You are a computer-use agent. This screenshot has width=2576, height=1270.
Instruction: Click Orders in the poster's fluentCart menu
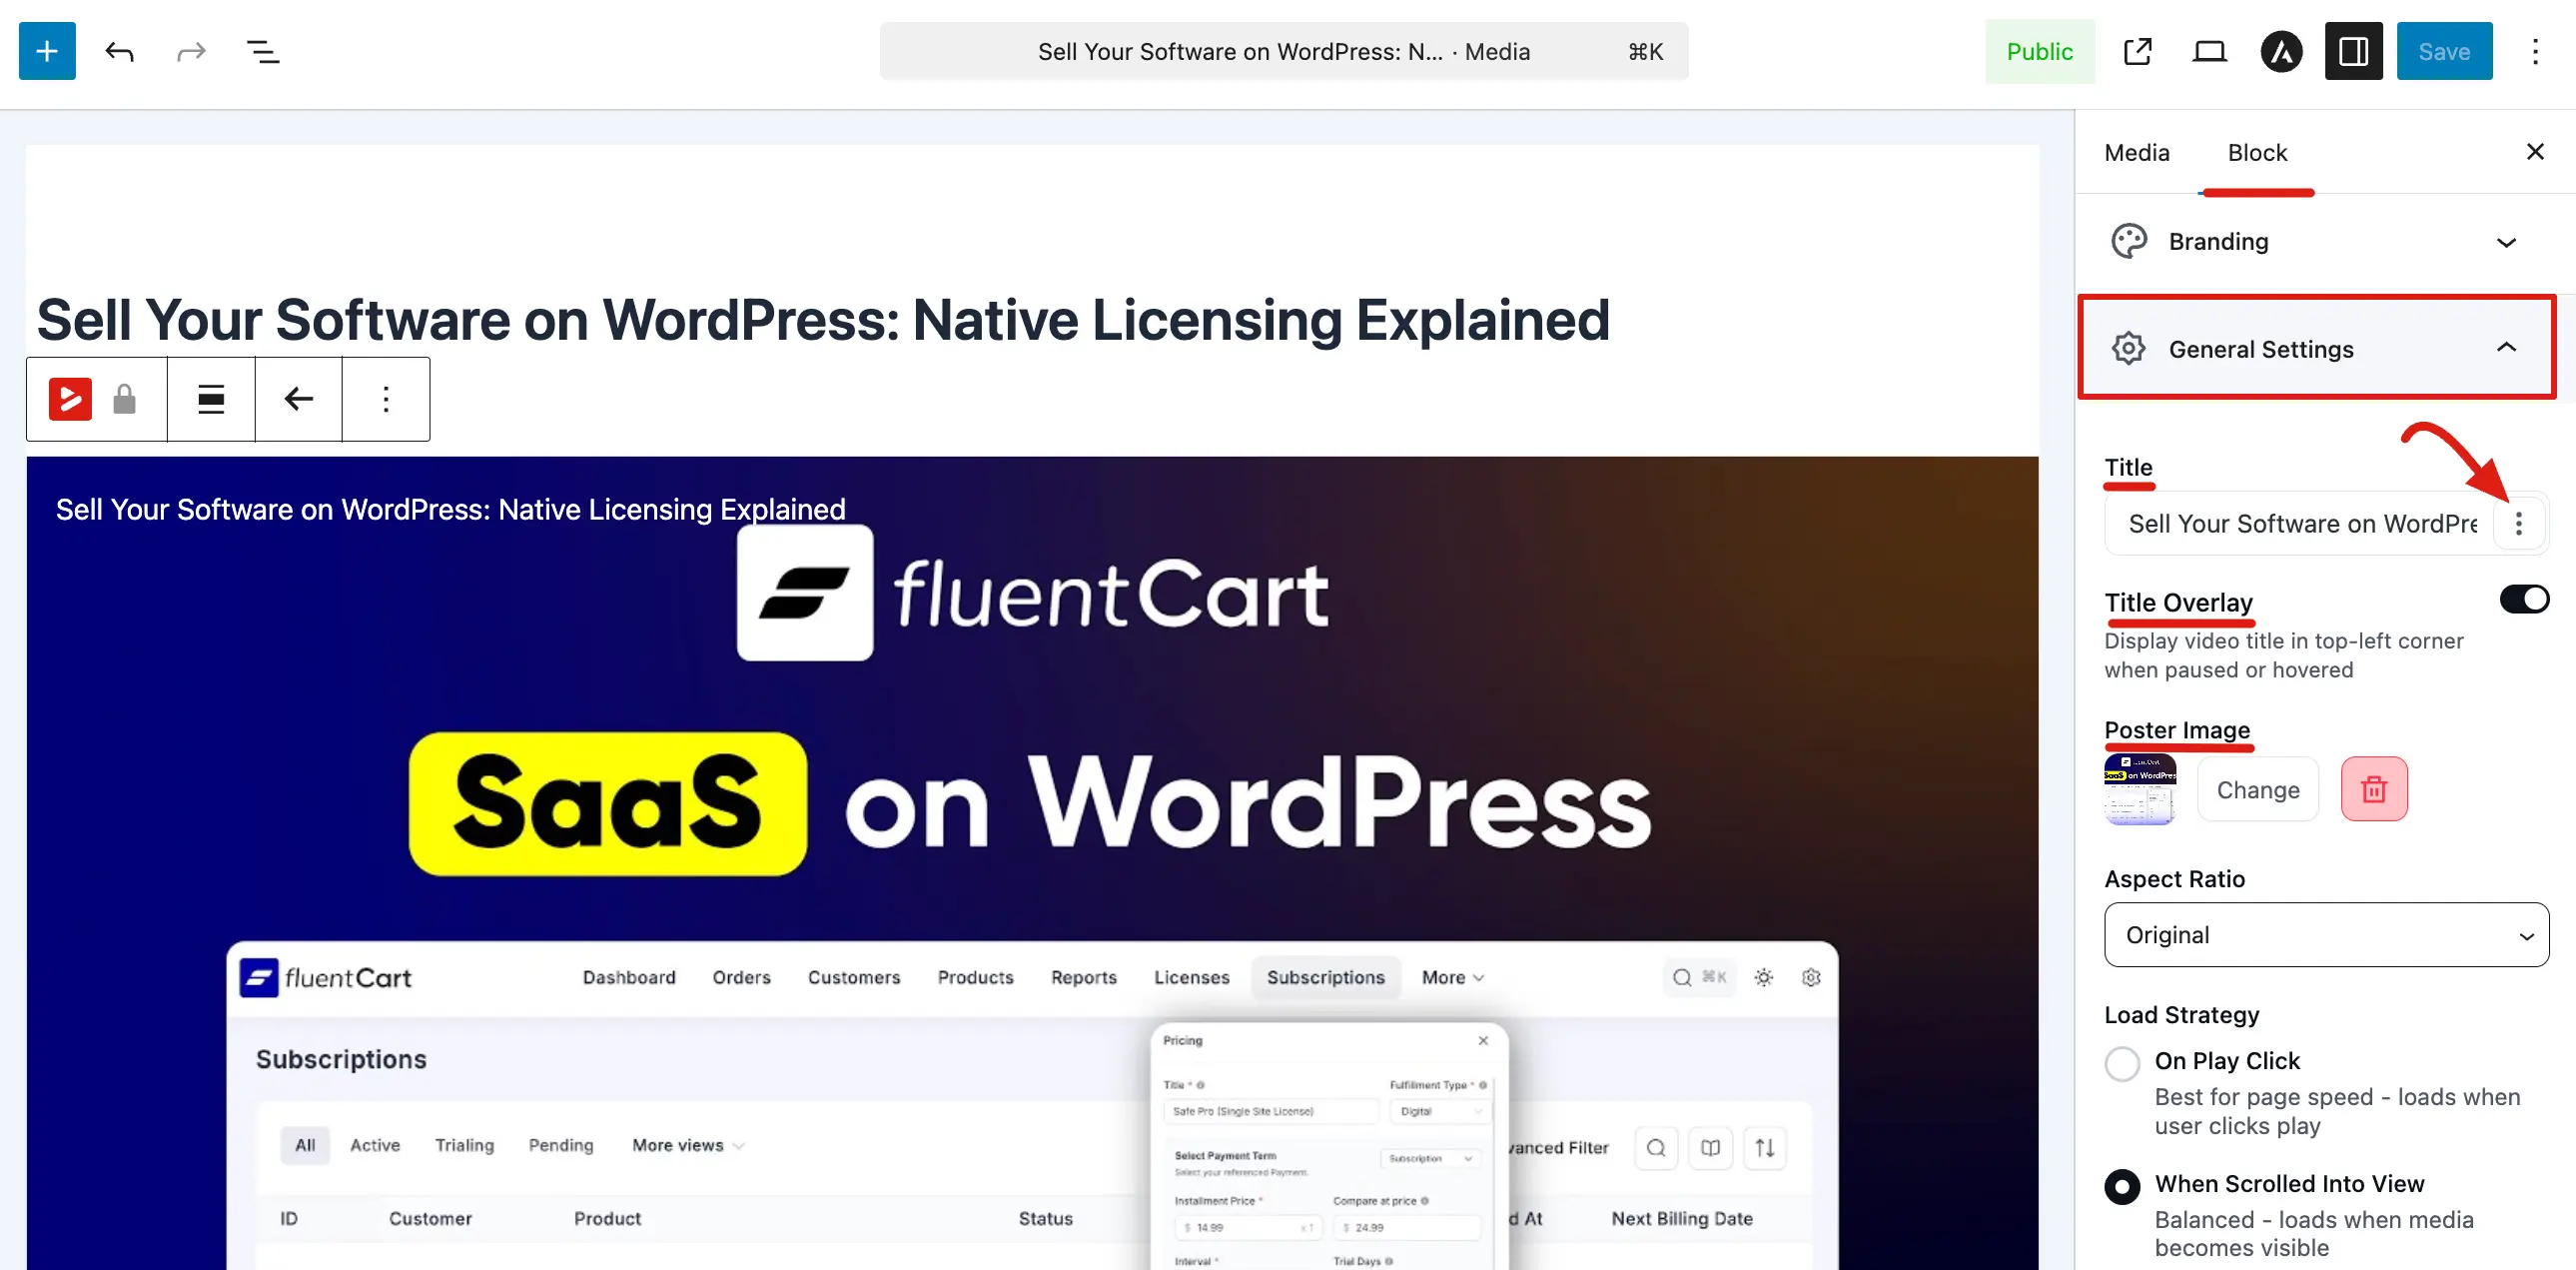pos(742,977)
